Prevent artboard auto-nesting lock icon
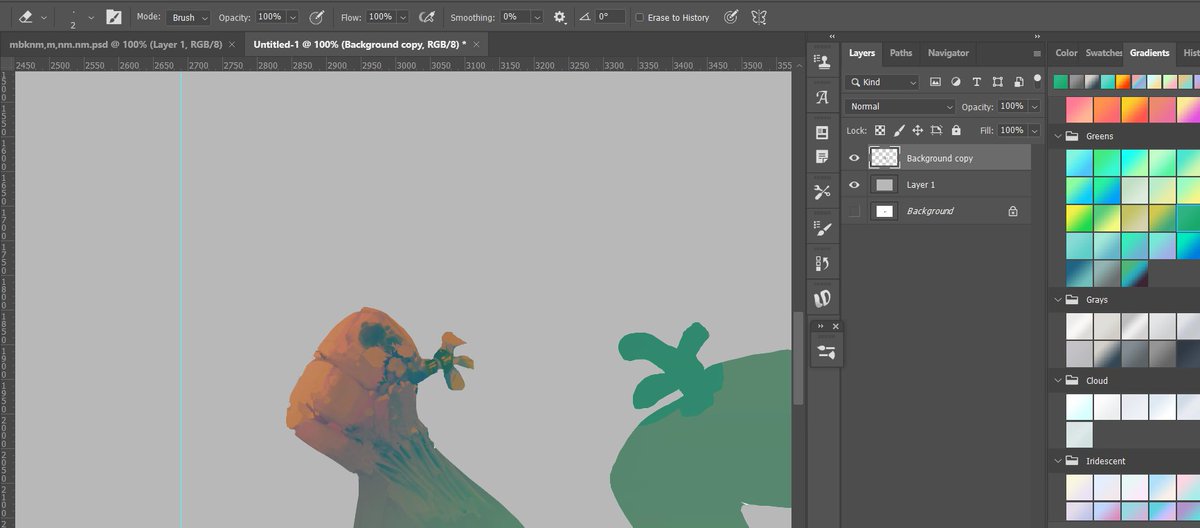 937,130
